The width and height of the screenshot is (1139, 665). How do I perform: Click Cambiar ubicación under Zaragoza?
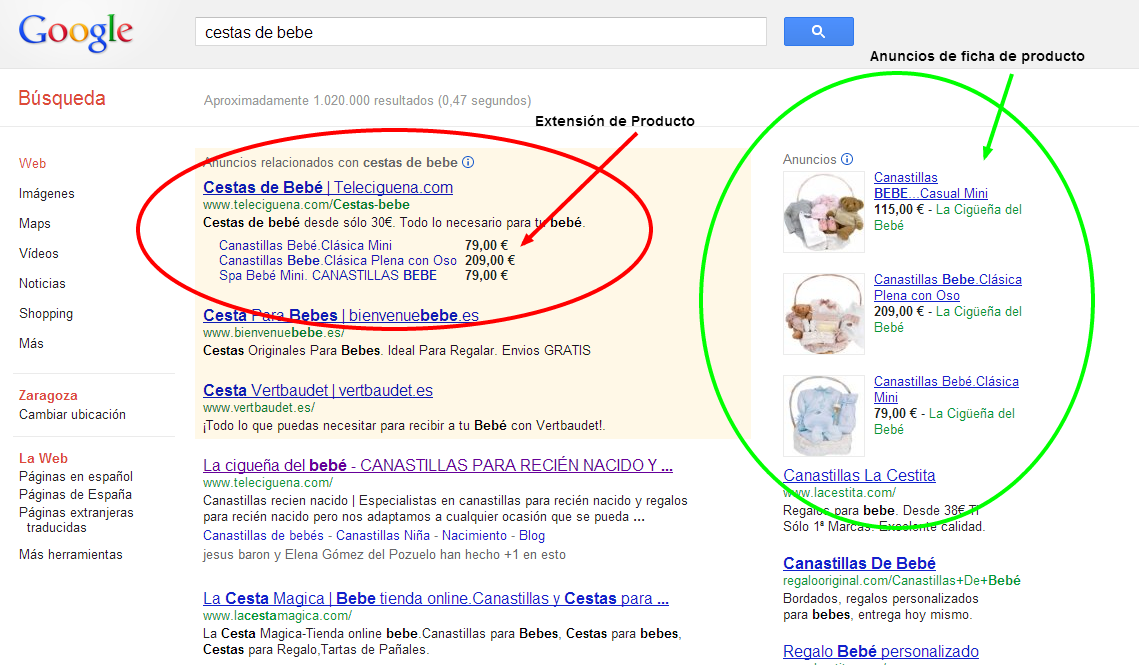(x=72, y=414)
